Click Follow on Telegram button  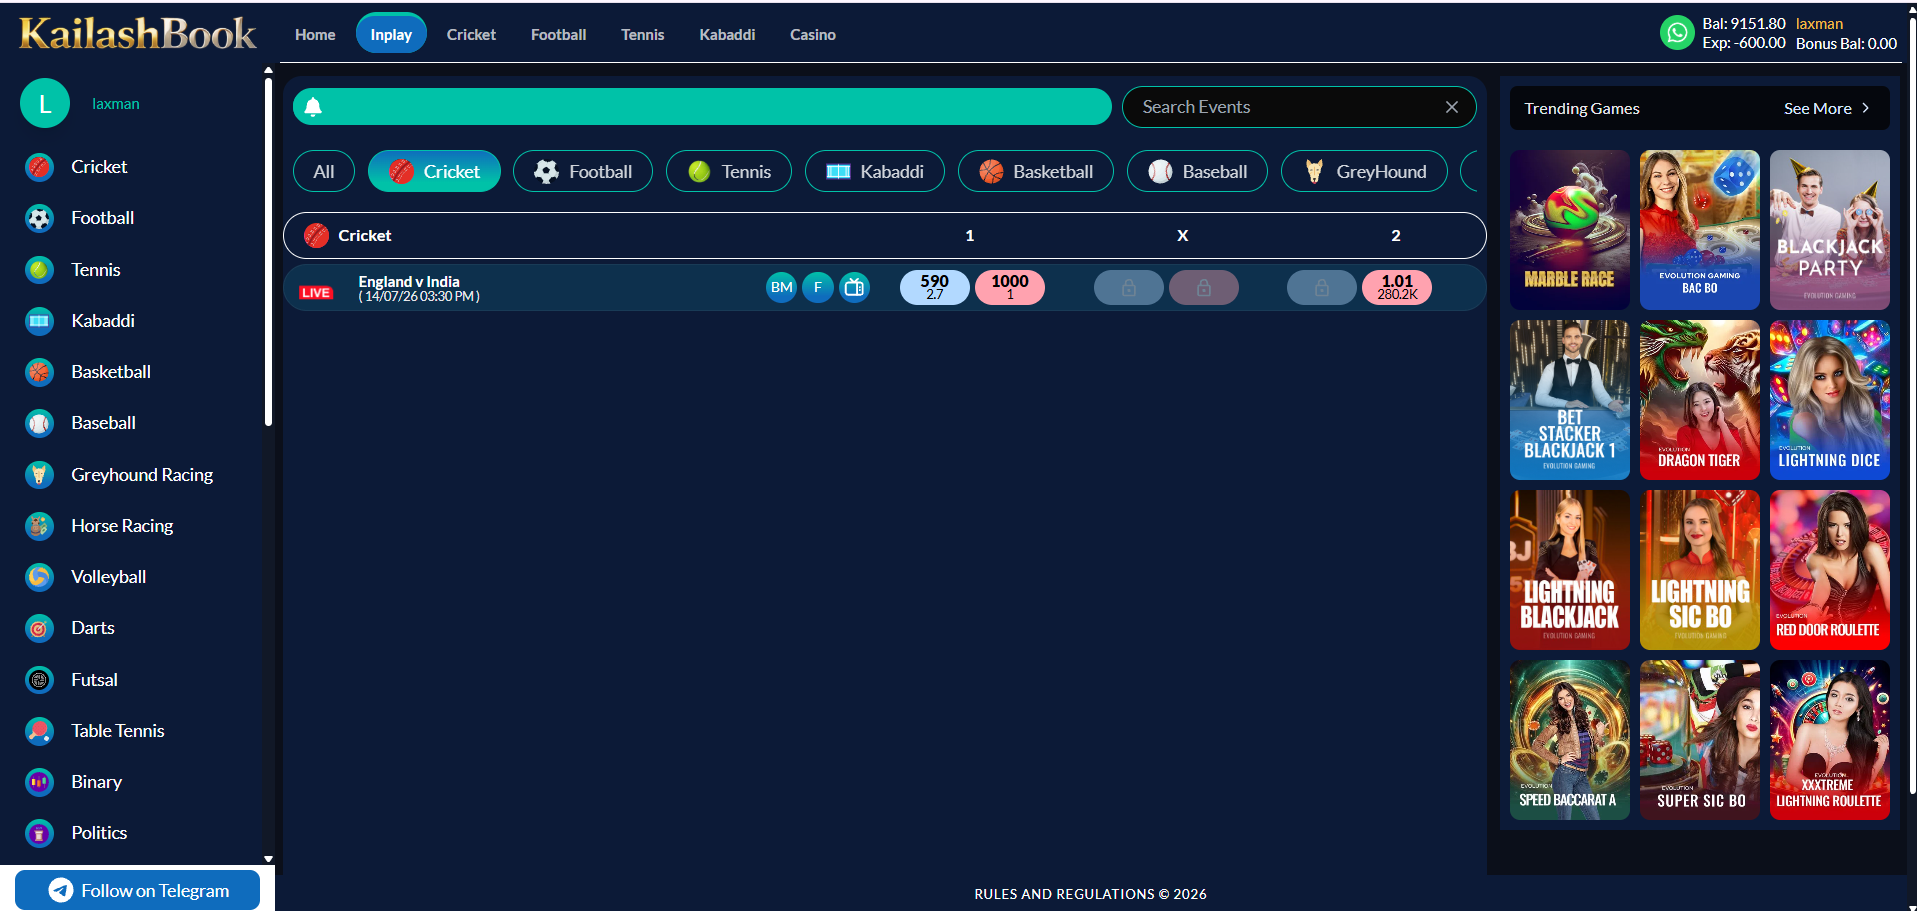(138, 890)
